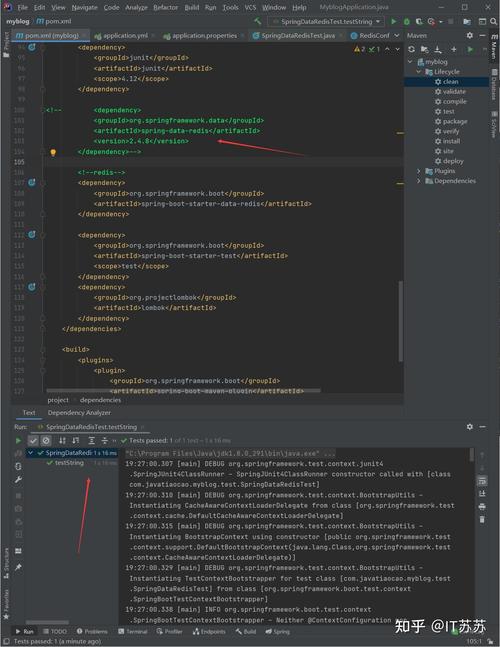Toggle show passed tests
Image resolution: width=500 pixels, height=647 pixels.
[x=33, y=441]
